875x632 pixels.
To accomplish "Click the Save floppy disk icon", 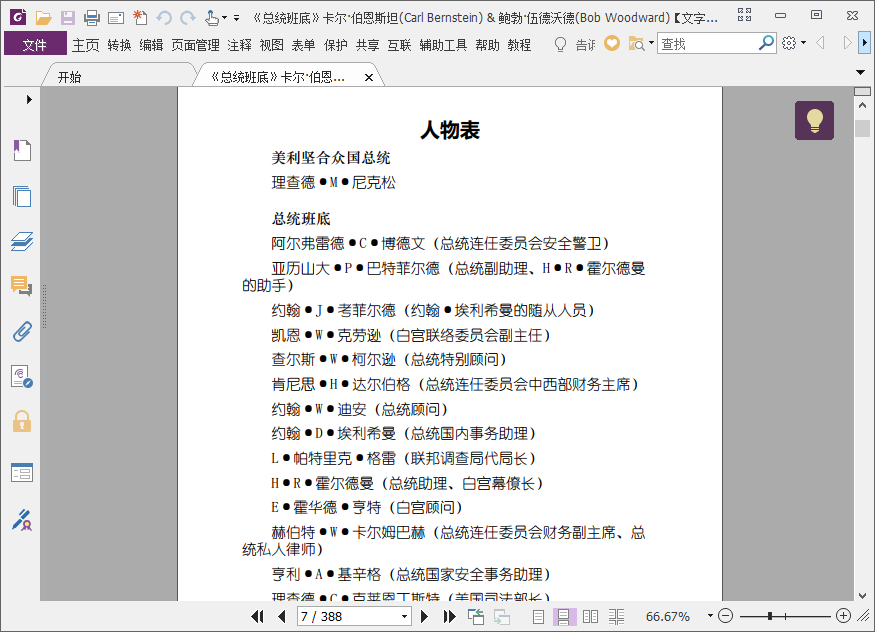I will pyautogui.click(x=68, y=18).
